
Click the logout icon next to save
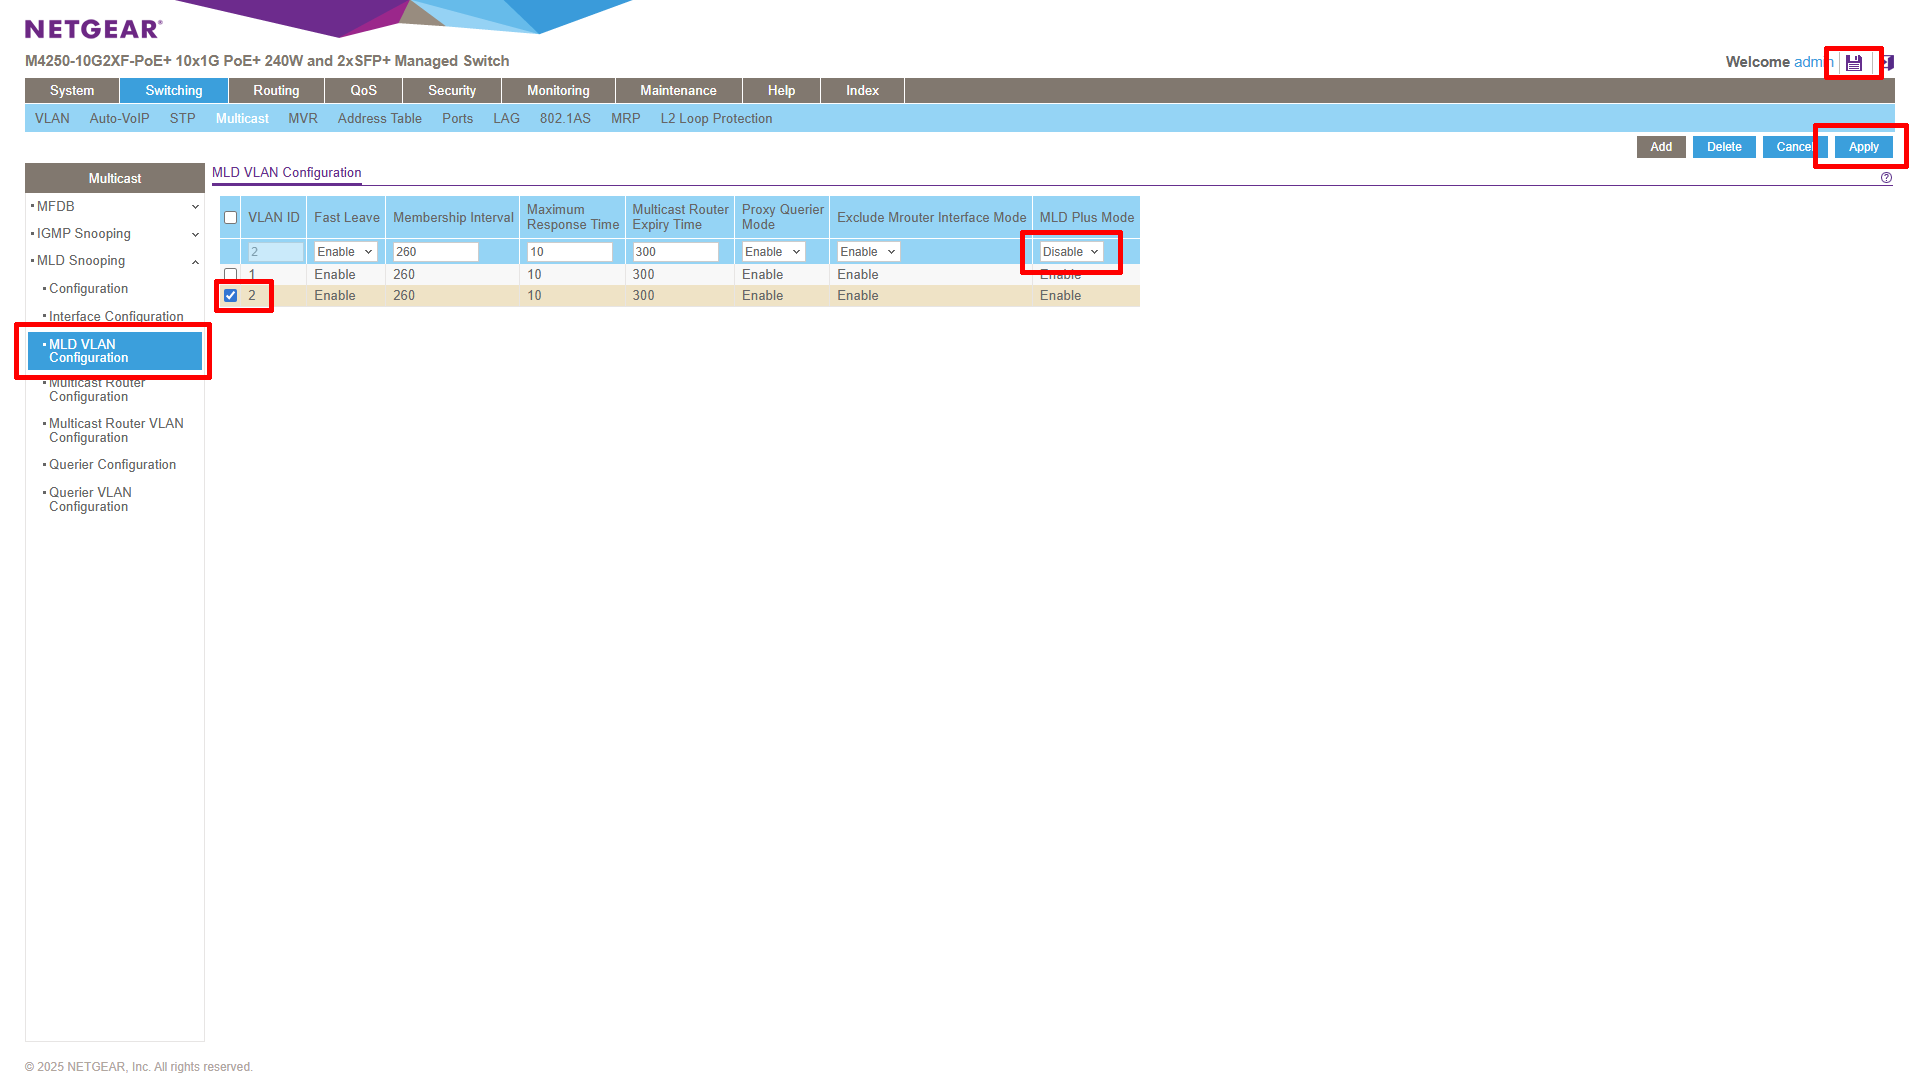click(1888, 62)
